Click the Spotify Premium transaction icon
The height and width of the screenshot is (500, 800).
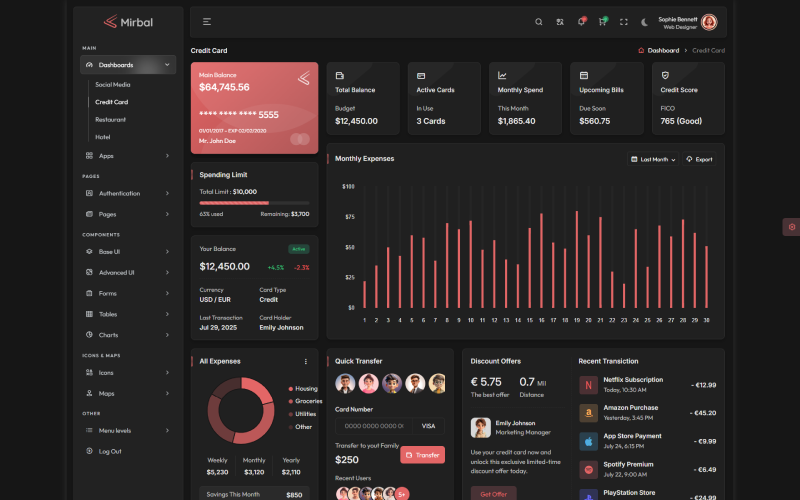588,469
